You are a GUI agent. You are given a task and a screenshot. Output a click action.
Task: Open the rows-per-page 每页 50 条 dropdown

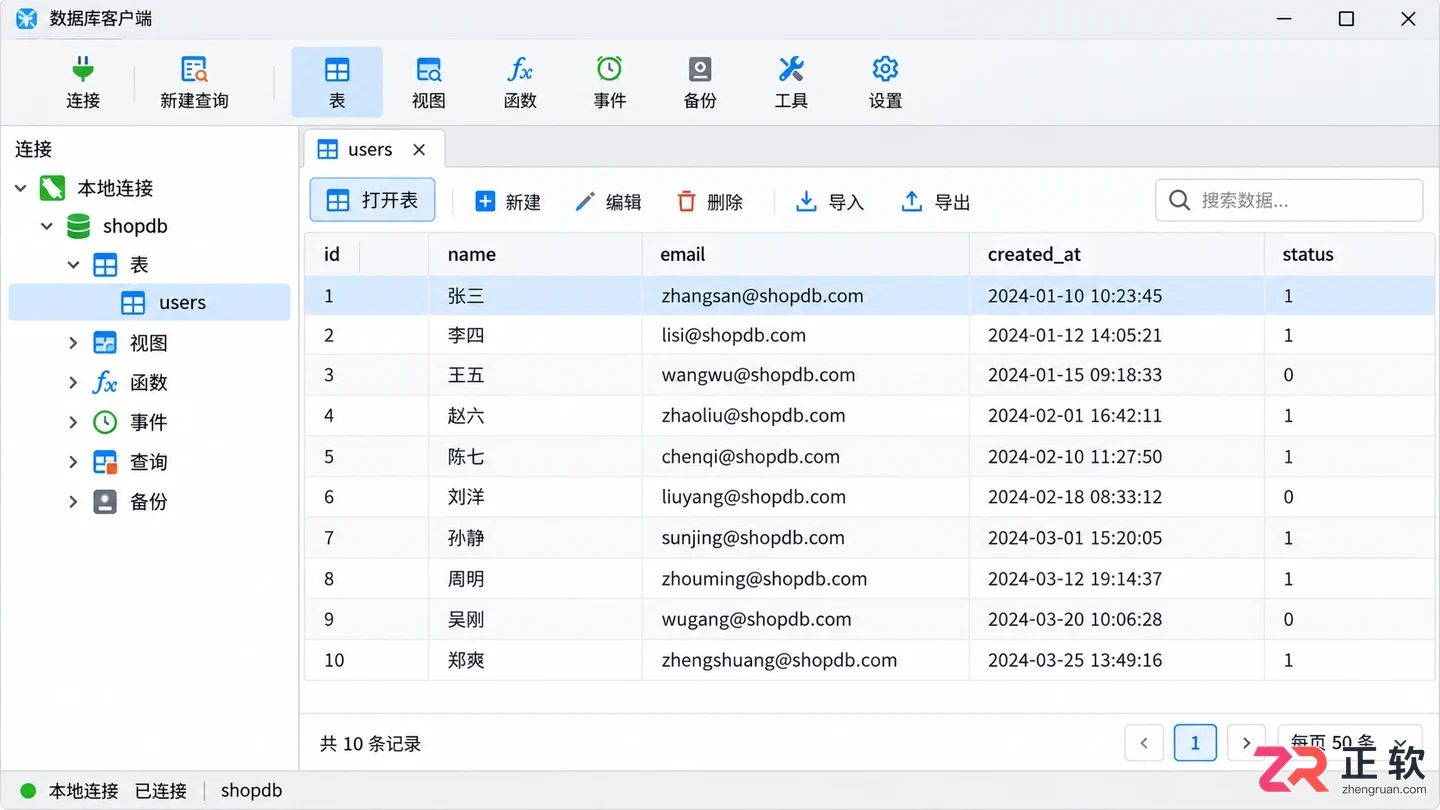1350,743
